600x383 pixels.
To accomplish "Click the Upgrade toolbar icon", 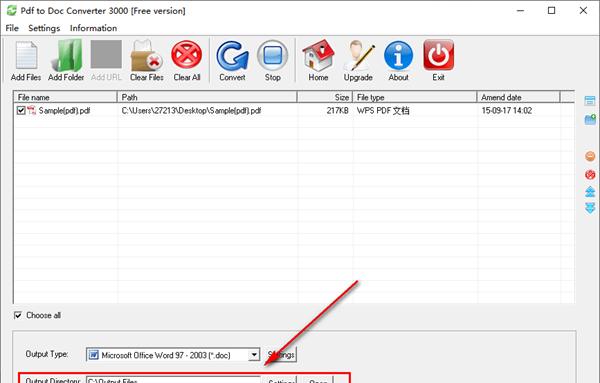I will (358, 56).
